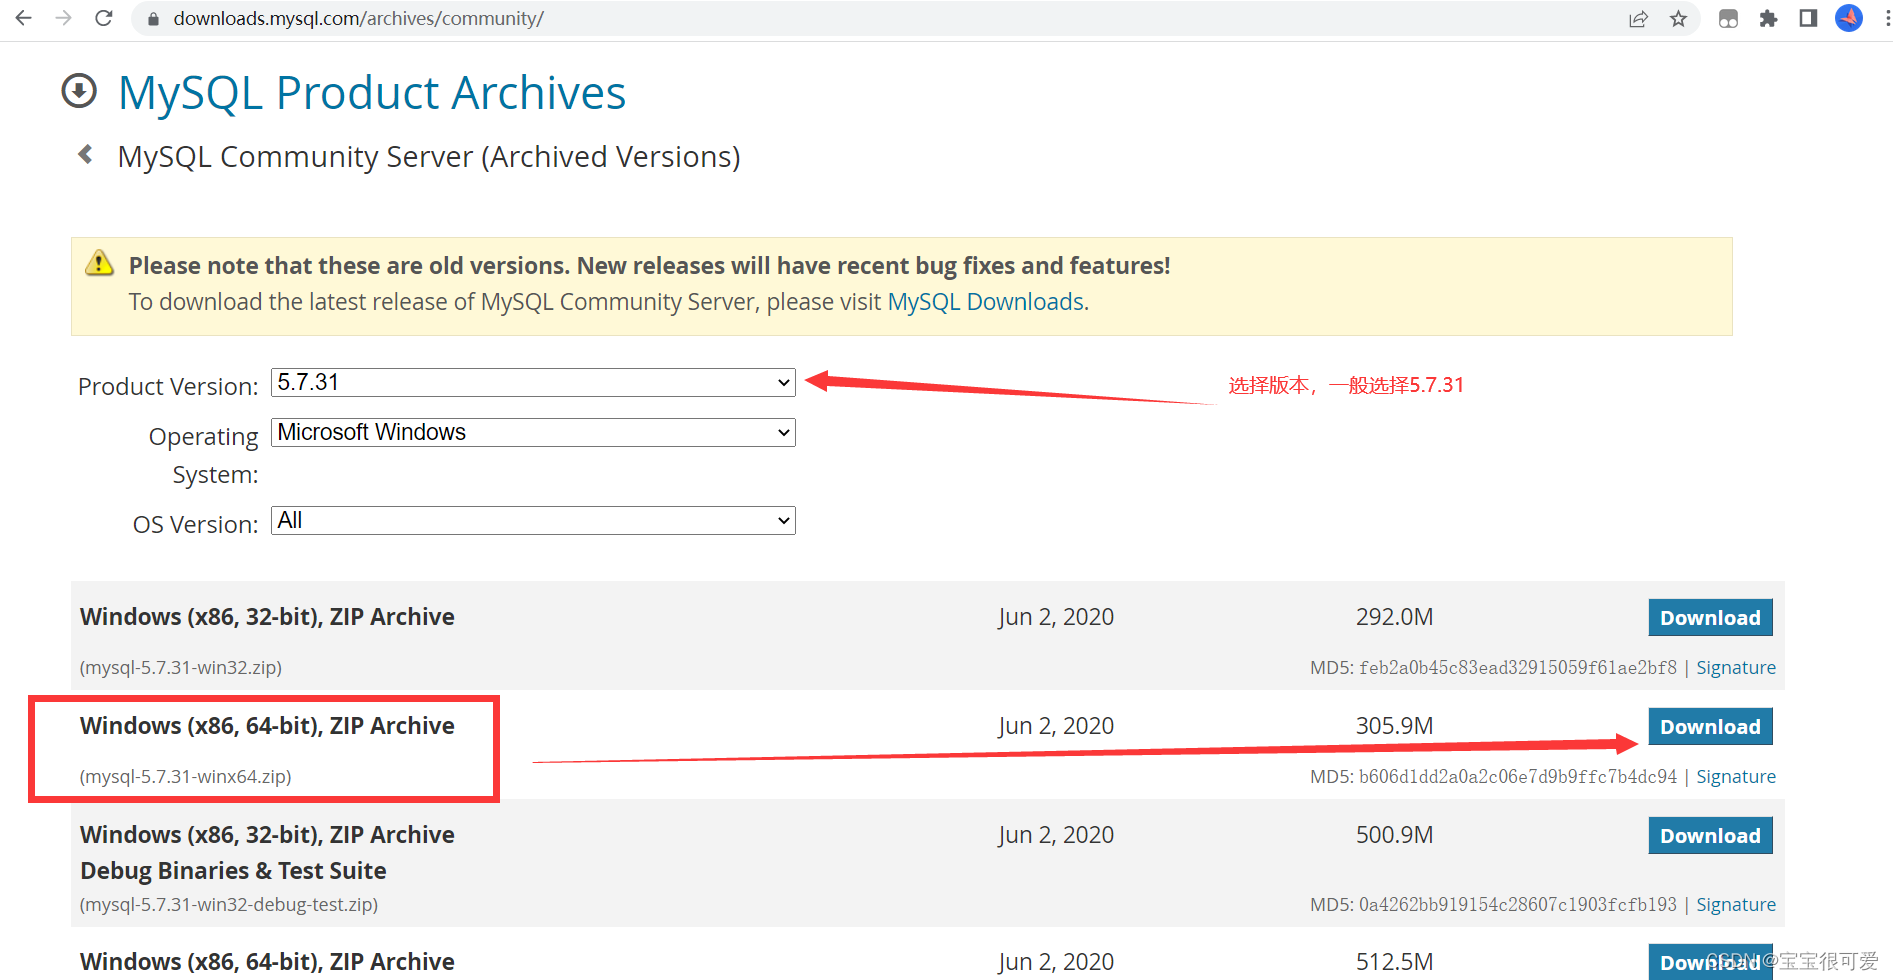Click the extension icon left of puzzle
This screenshot has width=1893, height=980.
click(1728, 19)
